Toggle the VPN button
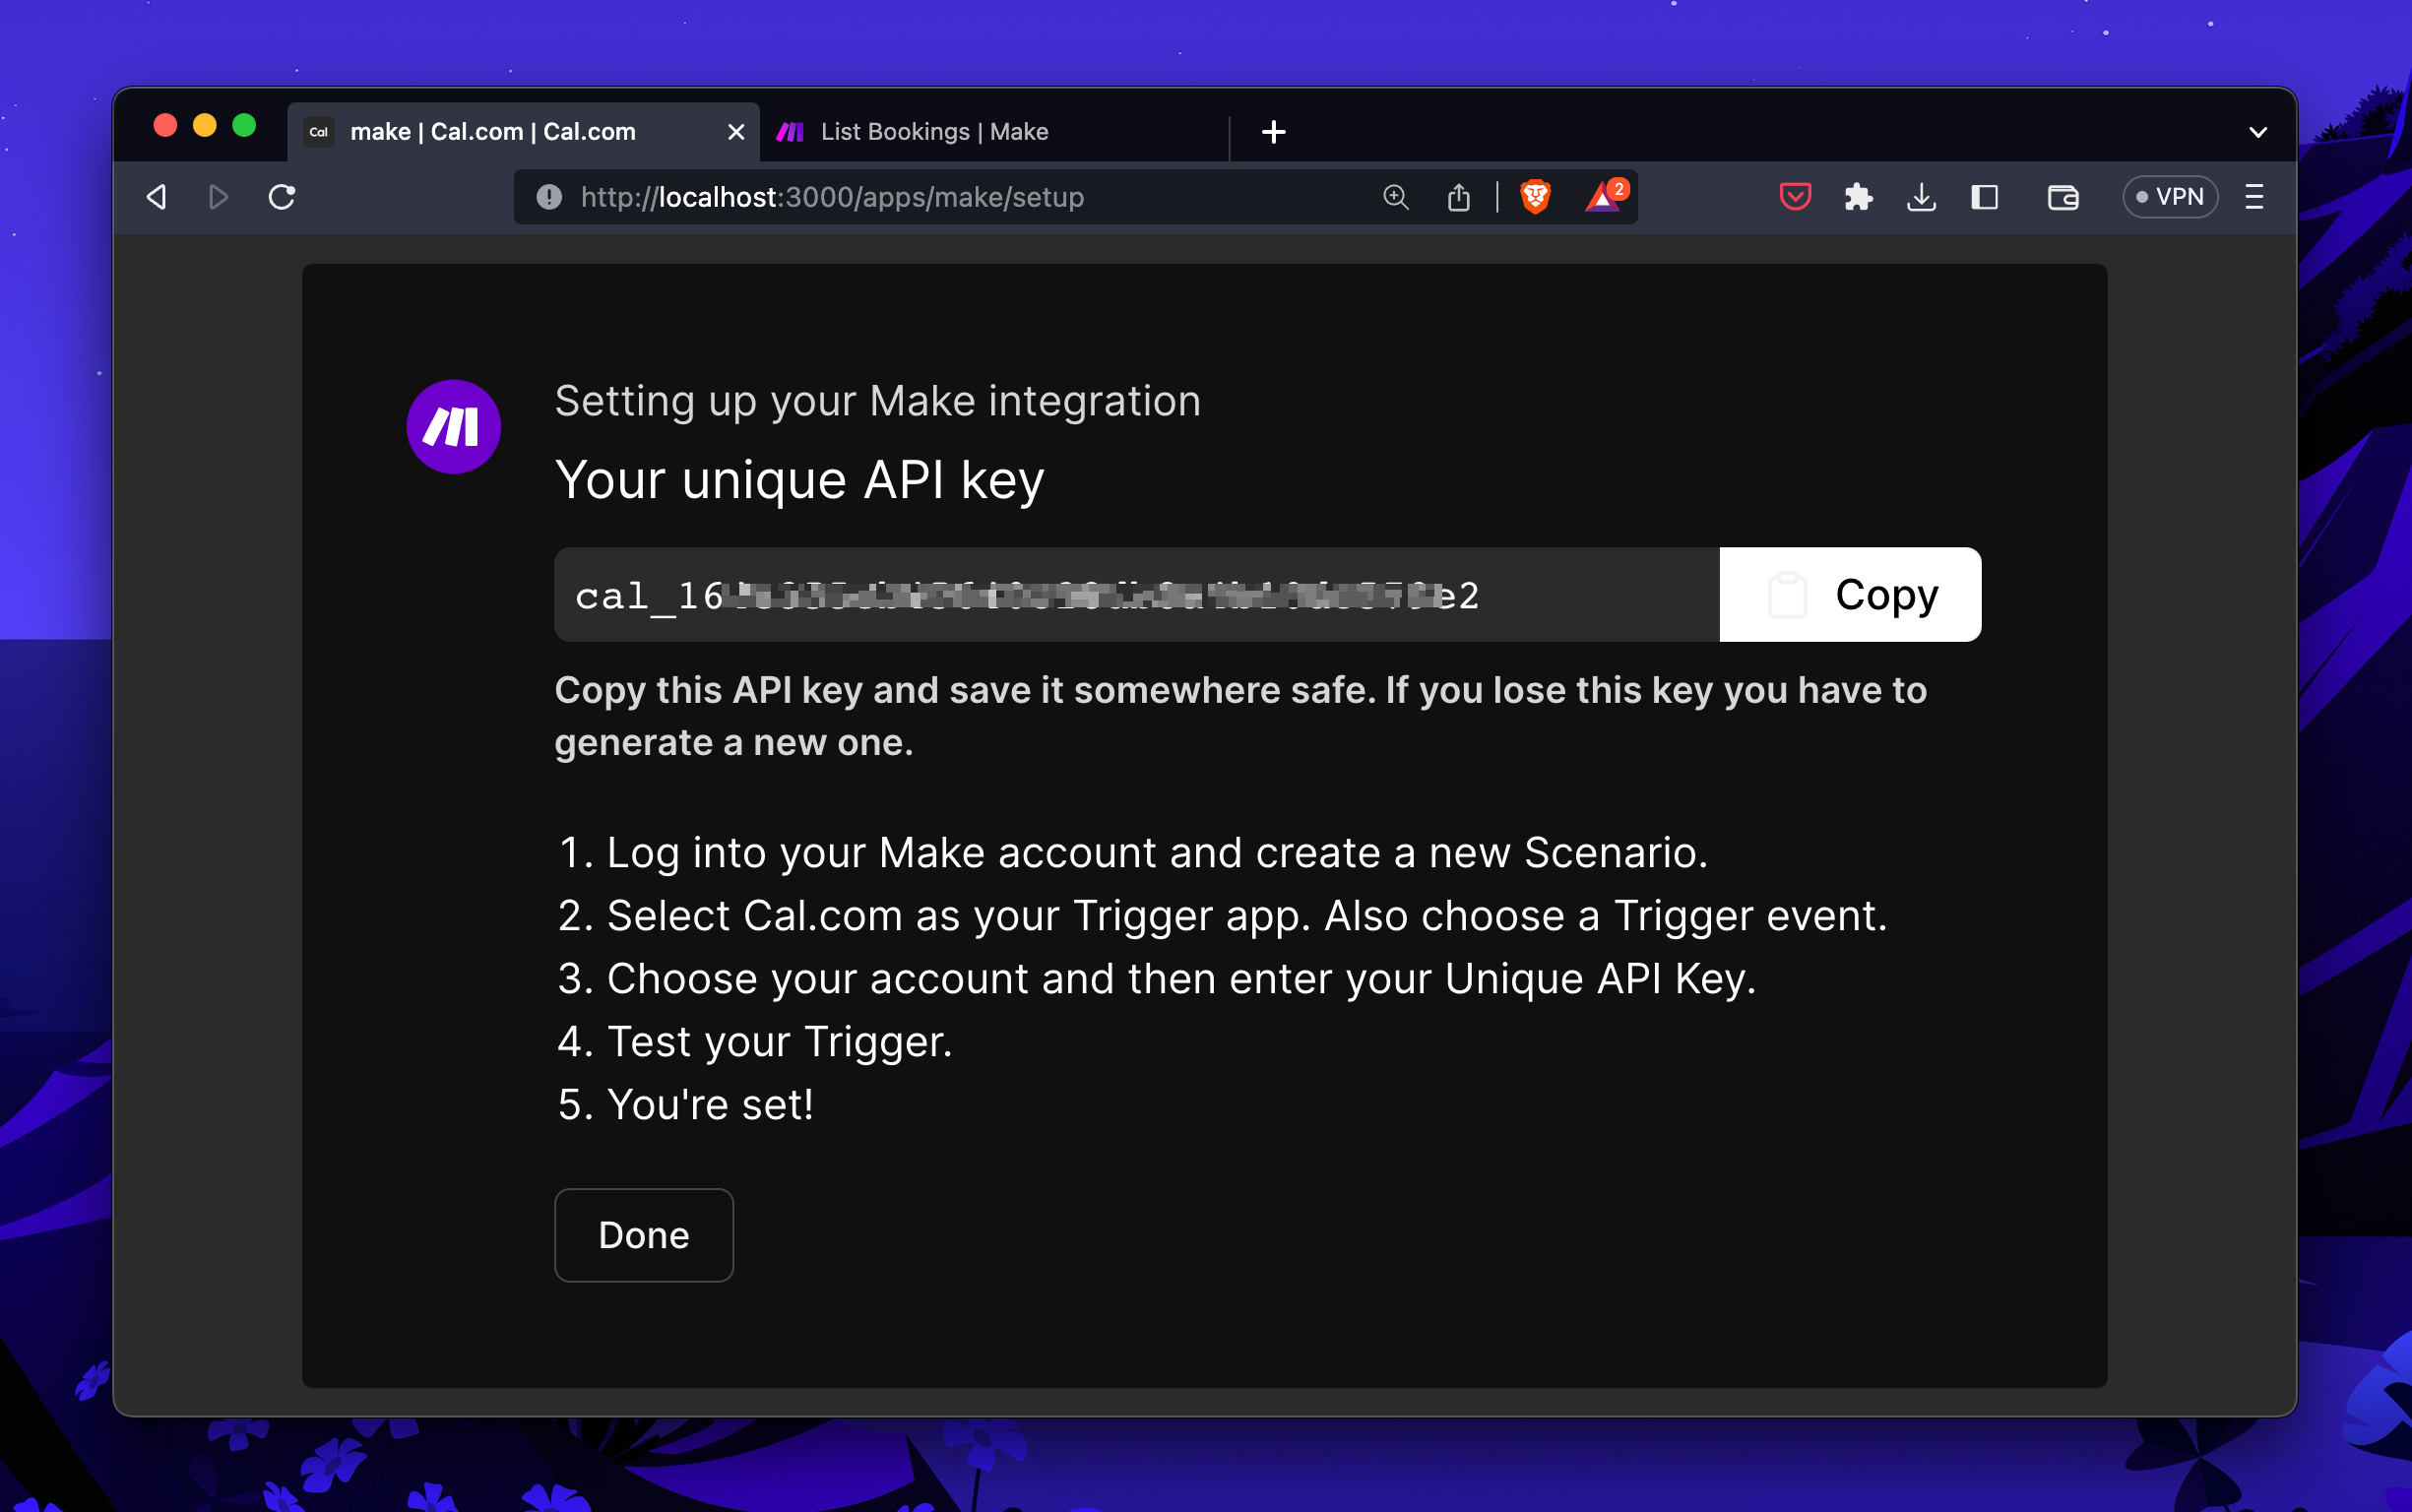 2170,197
